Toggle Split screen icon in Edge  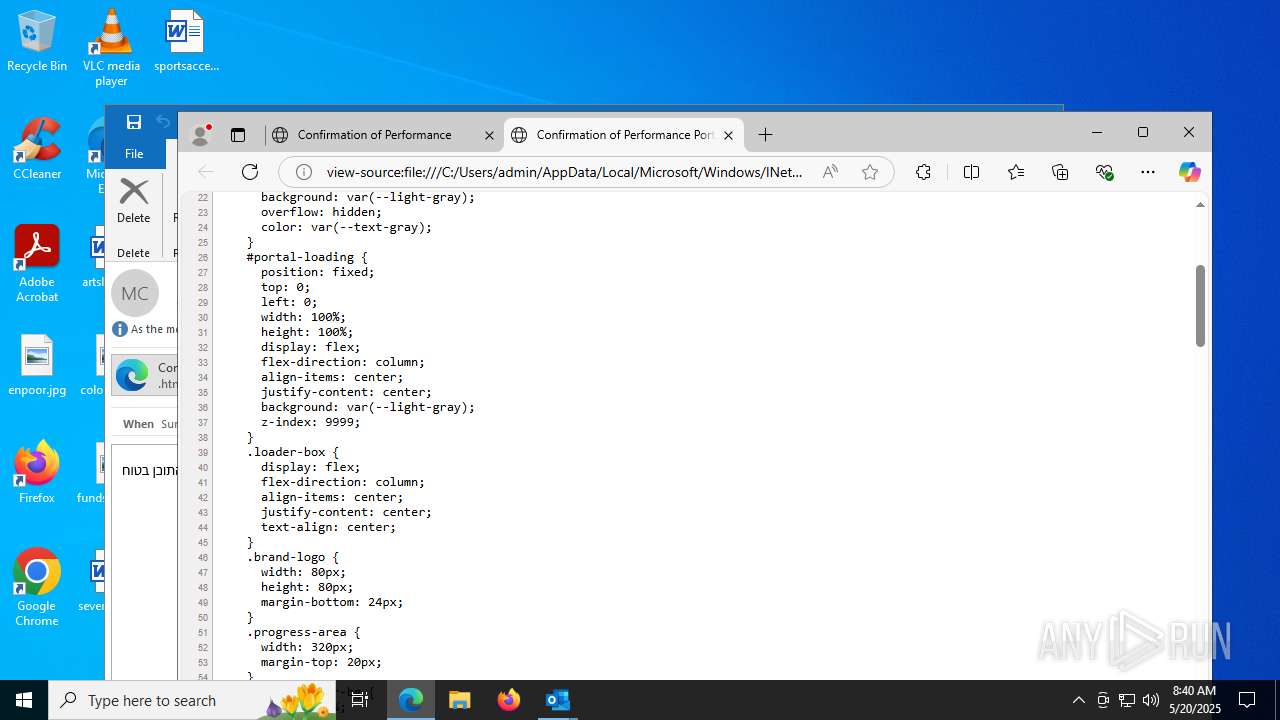971,172
